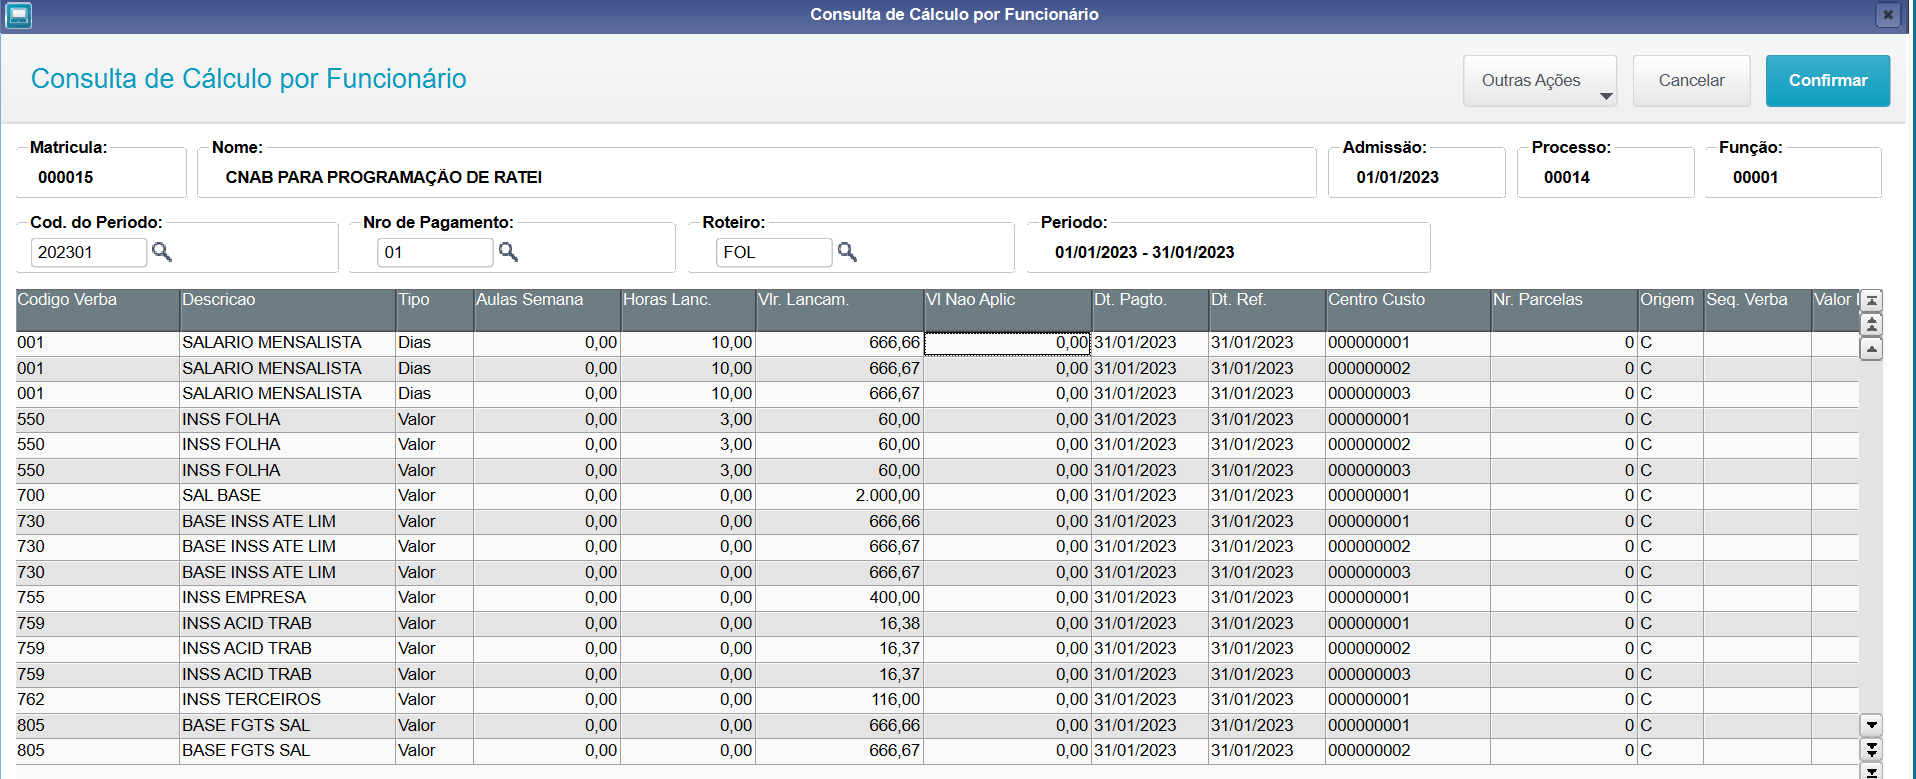Click code 762 in Codigo Verba column
Image resolution: width=1916 pixels, height=779 pixels.
coord(31,699)
